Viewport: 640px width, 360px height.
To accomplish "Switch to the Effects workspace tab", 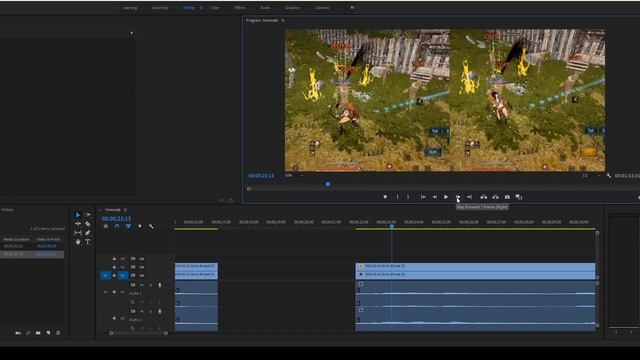I will coord(240,8).
